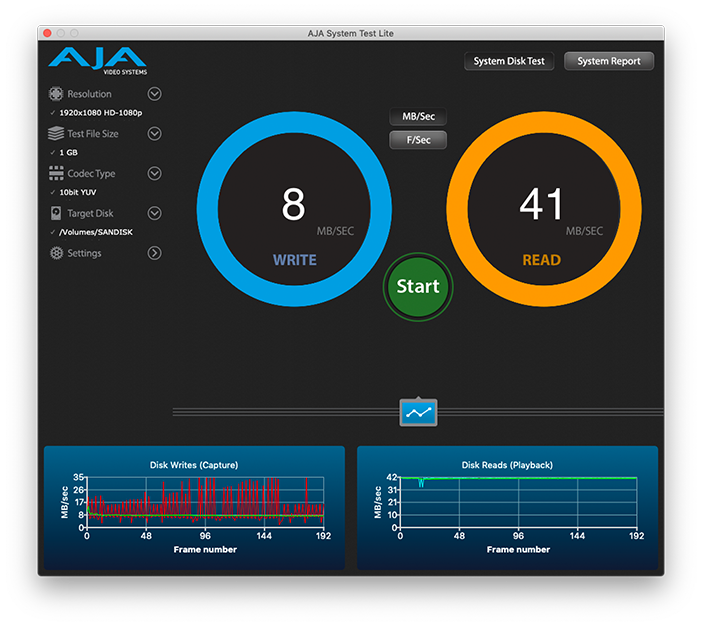
Task: Click the Target Disk label
Action: pyautogui.click(x=90, y=213)
